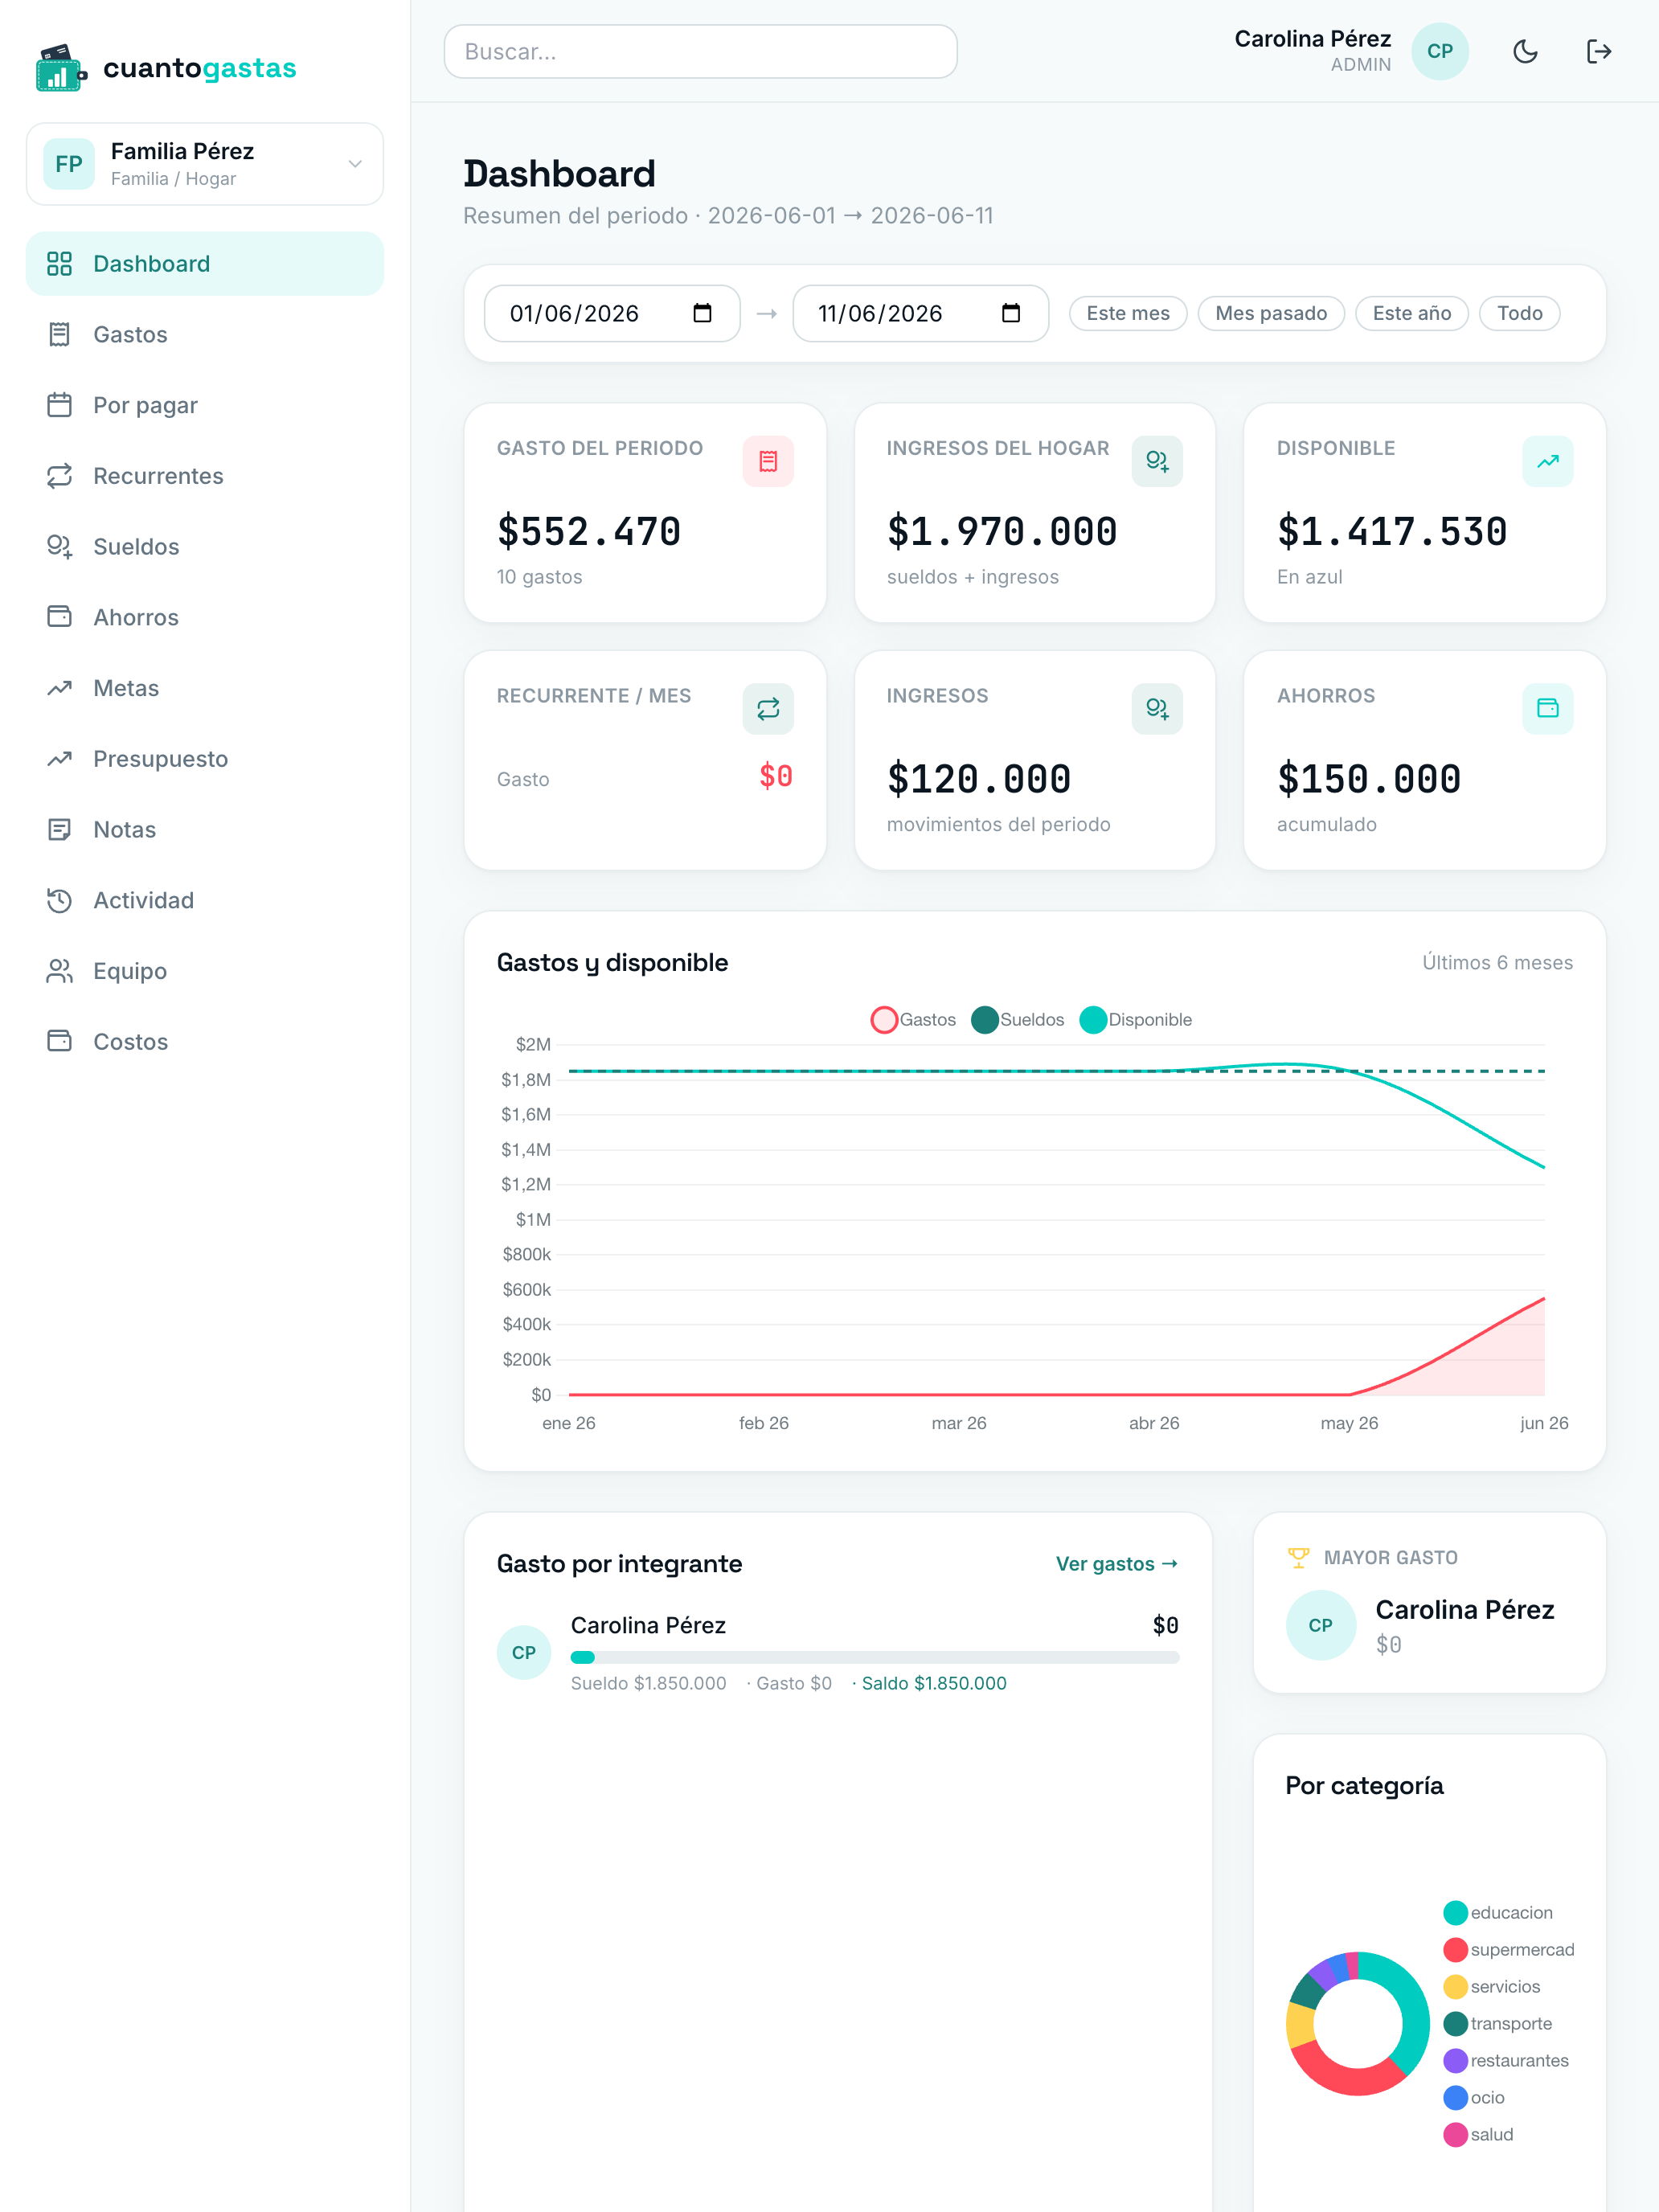1659x2212 pixels.
Task: Toggle restaurantes category in donut legend
Action: (1506, 2060)
